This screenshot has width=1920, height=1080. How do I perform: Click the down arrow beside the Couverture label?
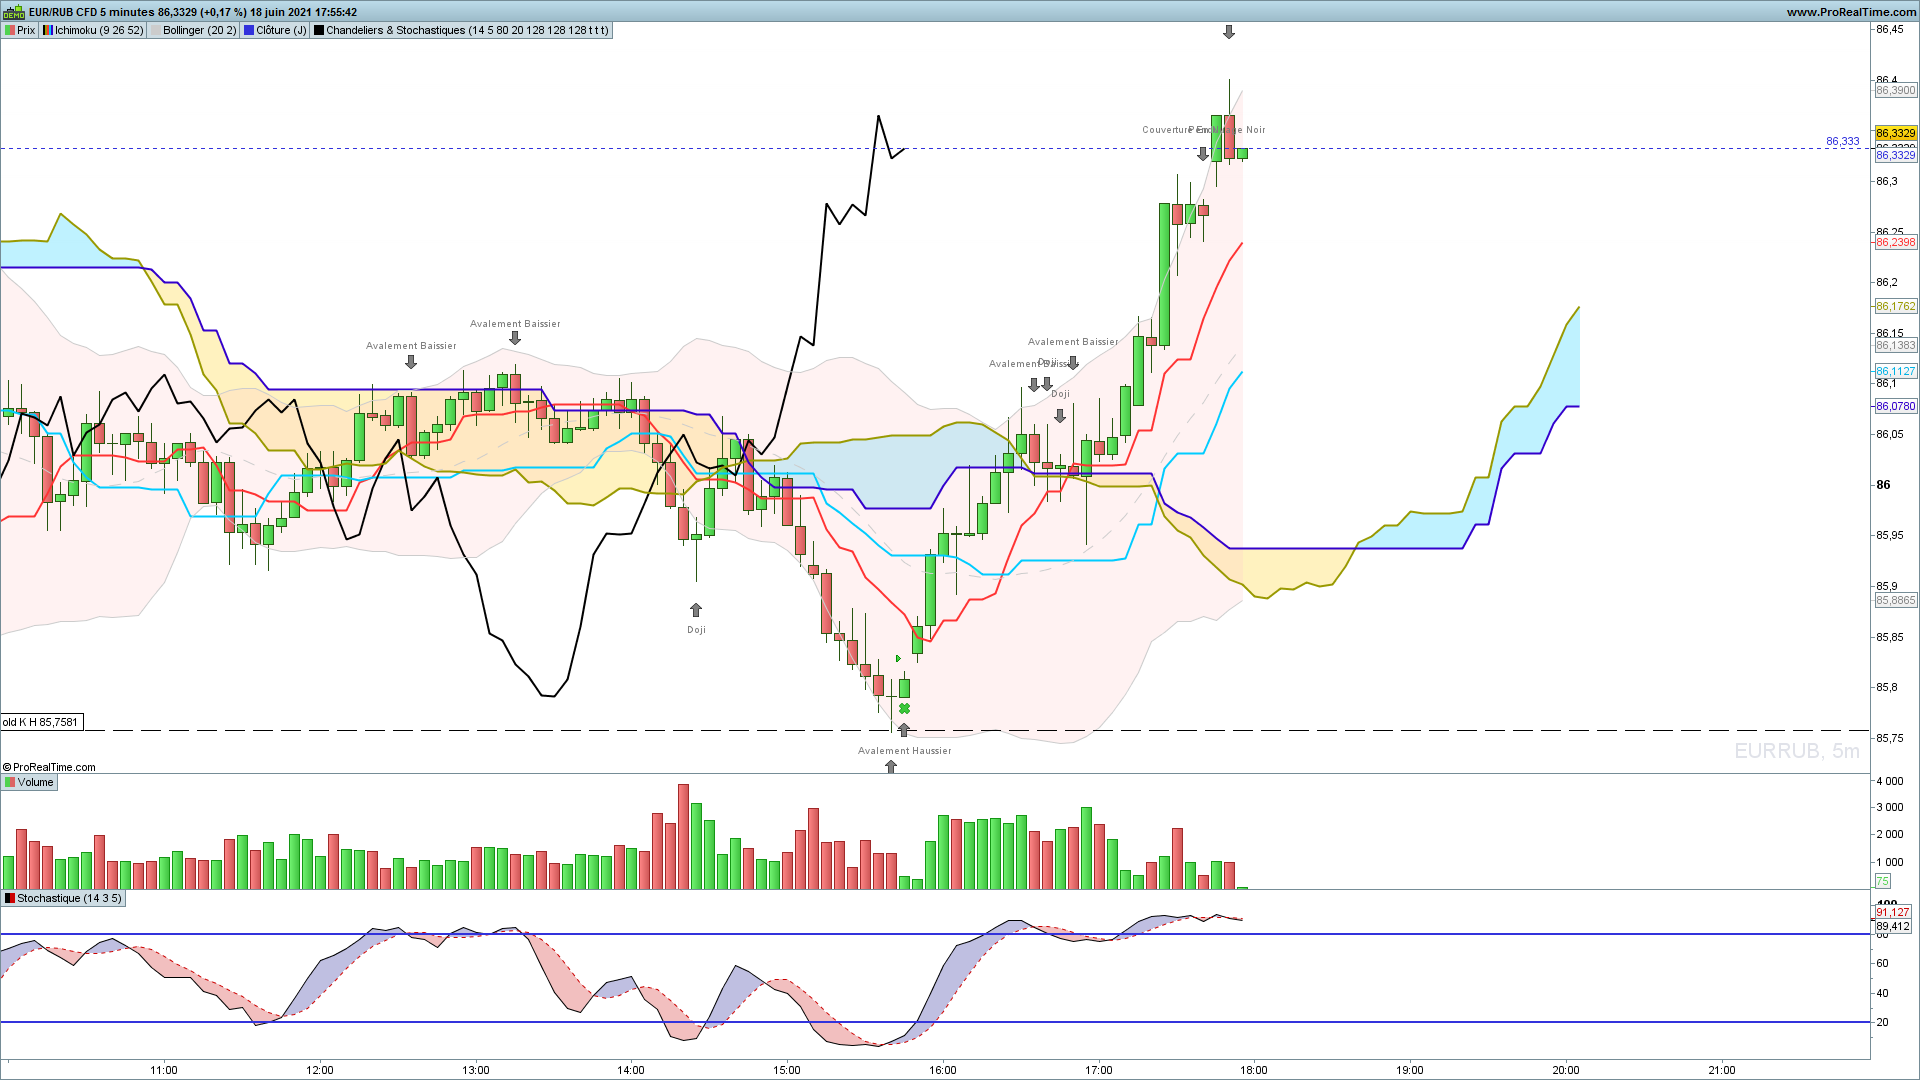[x=1203, y=154]
